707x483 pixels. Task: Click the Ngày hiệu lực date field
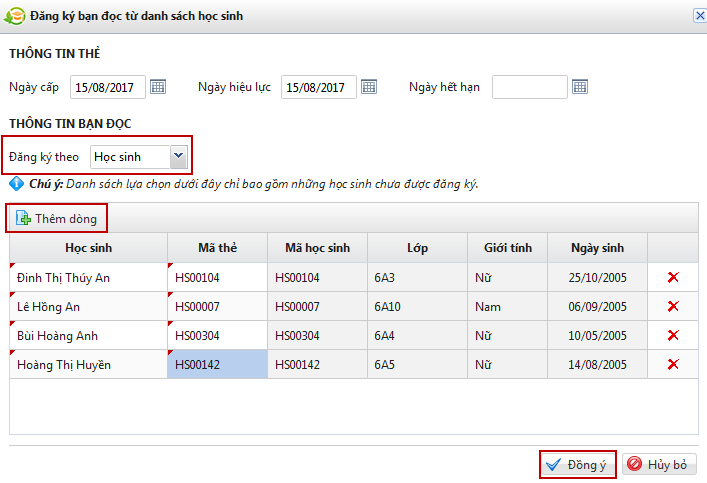coord(319,87)
